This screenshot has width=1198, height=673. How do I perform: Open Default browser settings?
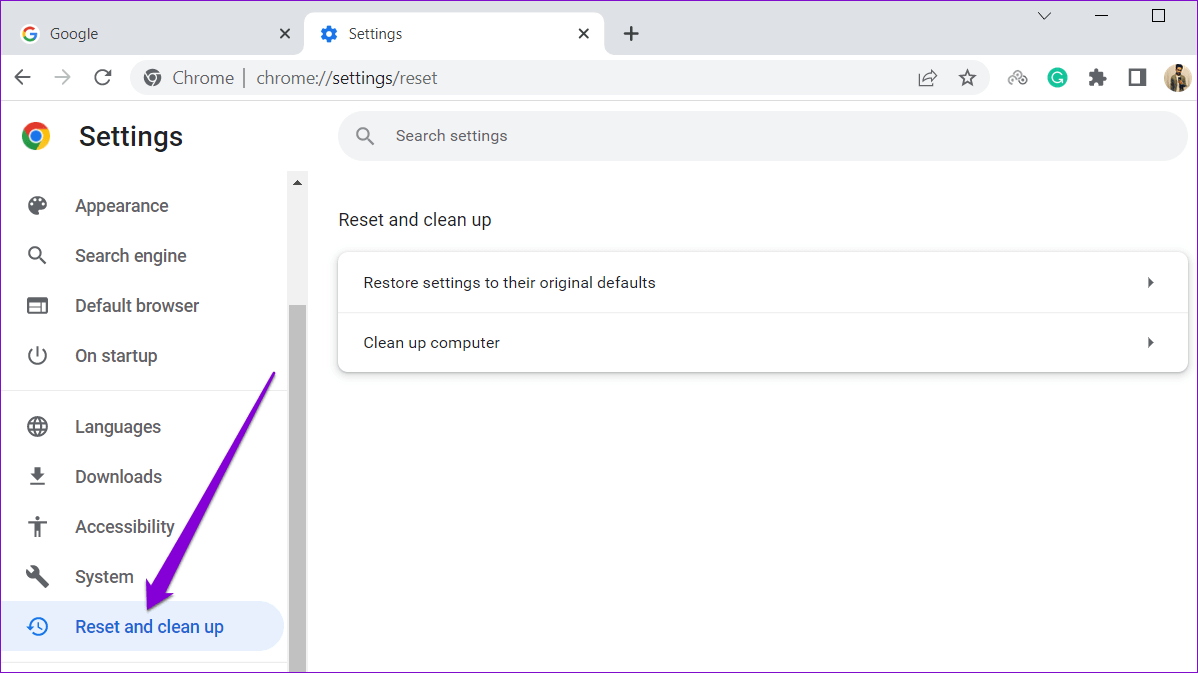pyautogui.click(x=144, y=306)
